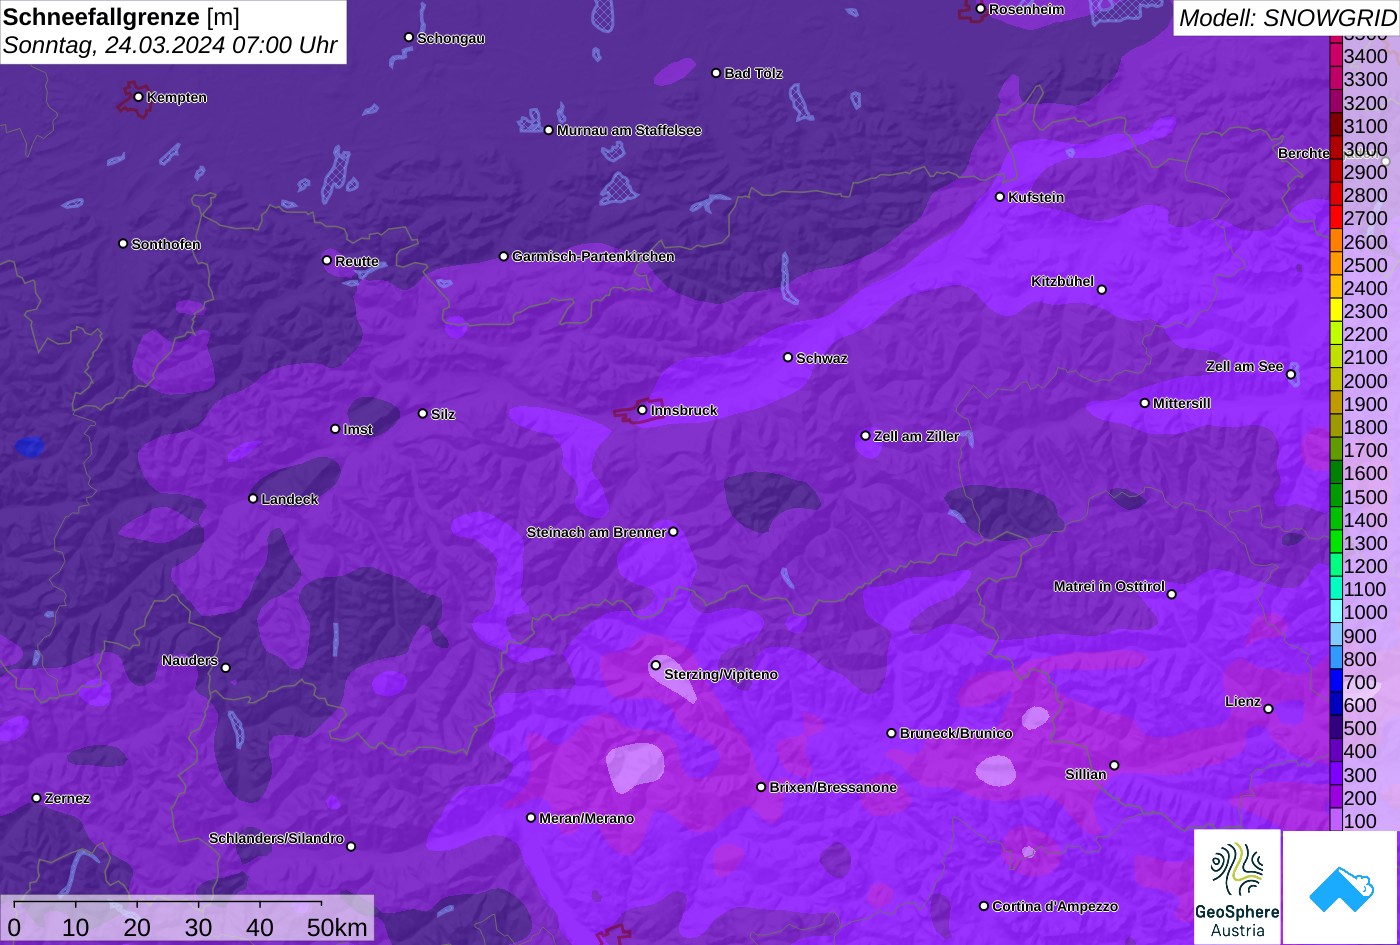Click the Bad Tölz label
This screenshot has height=945, width=1400.
click(x=754, y=74)
